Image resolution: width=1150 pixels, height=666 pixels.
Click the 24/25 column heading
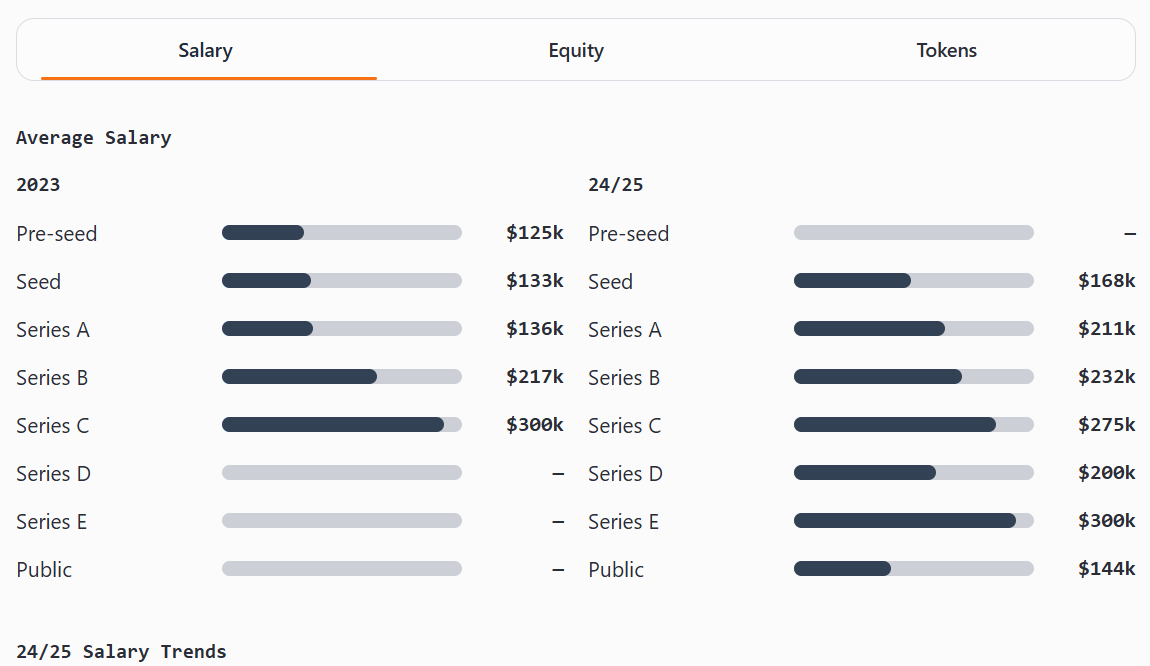pos(615,185)
